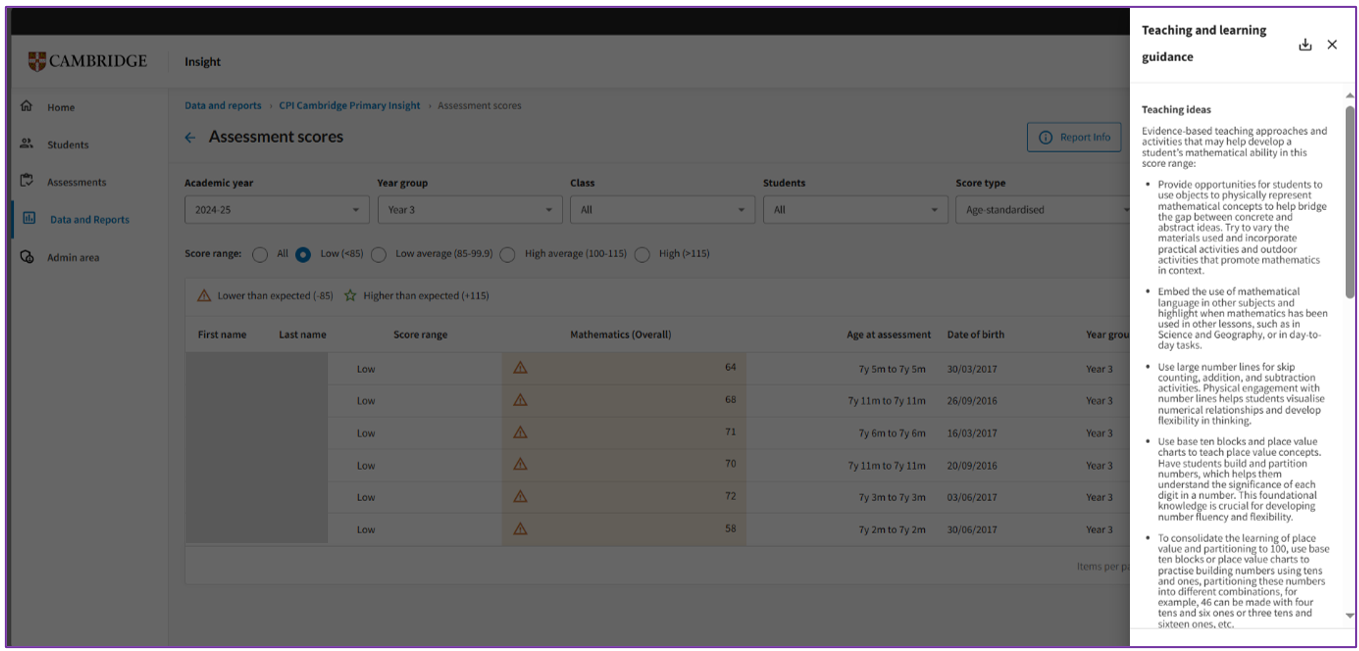Click the Assessments clipboard icon

click(28, 181)
